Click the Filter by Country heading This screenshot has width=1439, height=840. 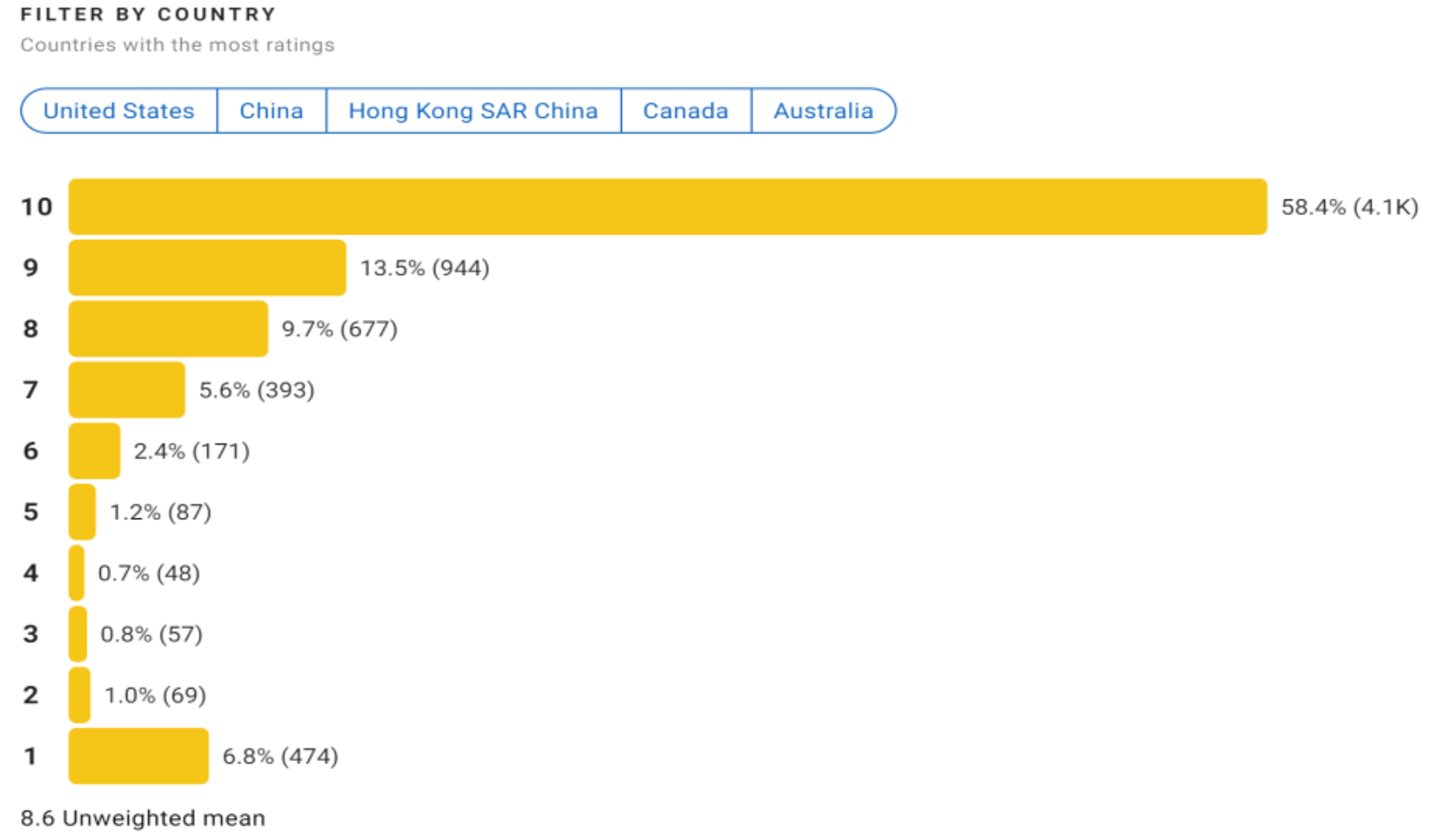(x=148, y=15)
